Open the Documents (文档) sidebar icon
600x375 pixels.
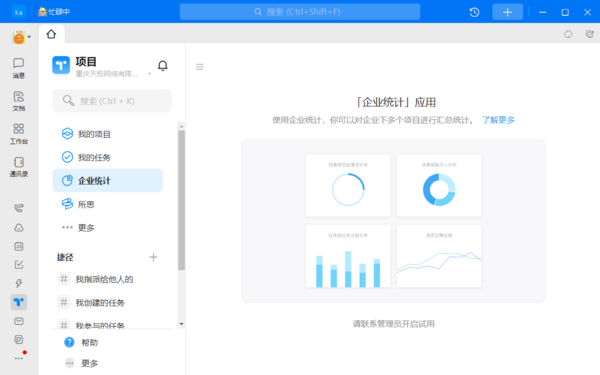[18, 101]
